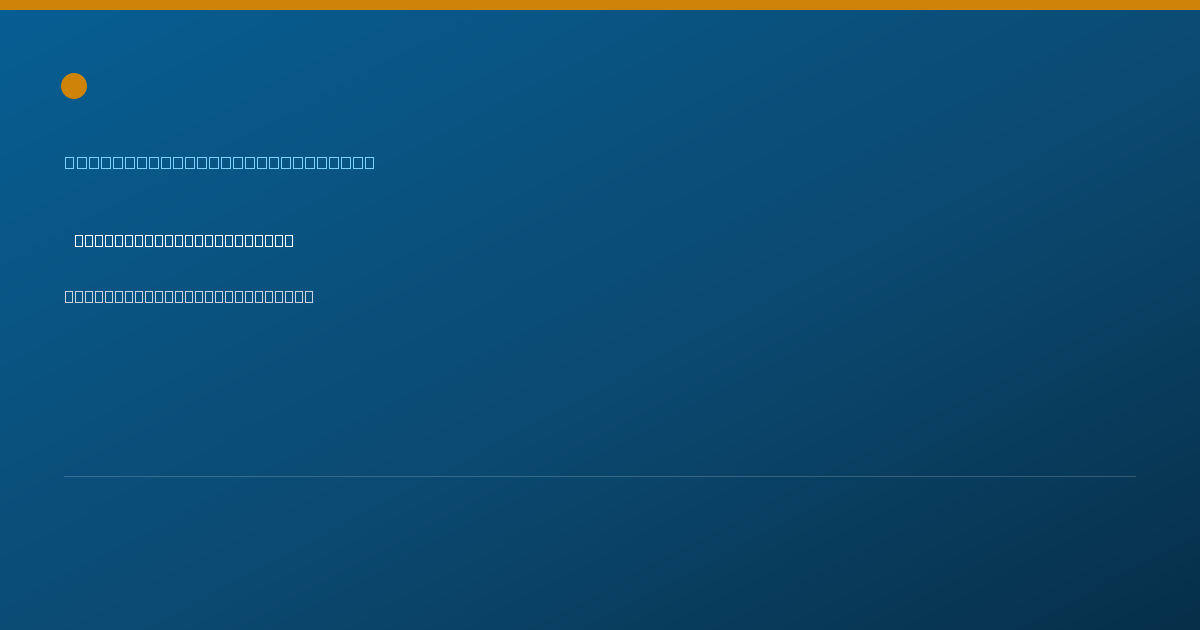Click the orange circle icon
Viewport: 1200px width, 630px height.
coord(74,86)
